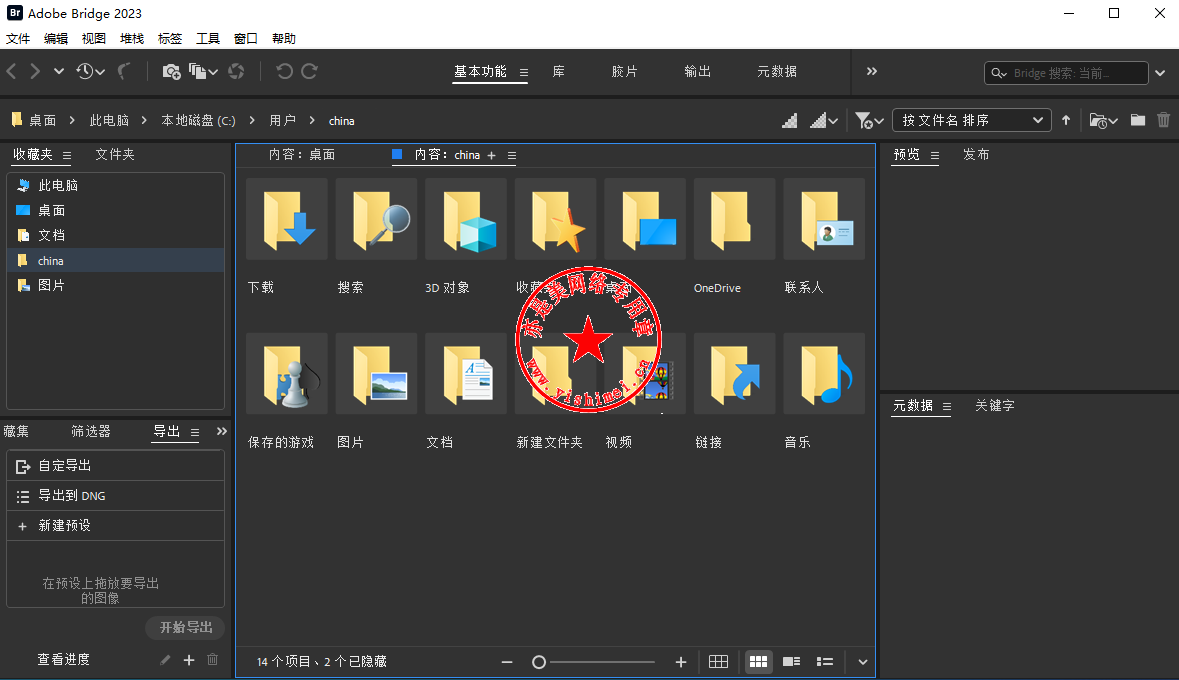Select 此电脑 in favorites
Screen dimensions: 1179x680
click(x=116, y=185)
